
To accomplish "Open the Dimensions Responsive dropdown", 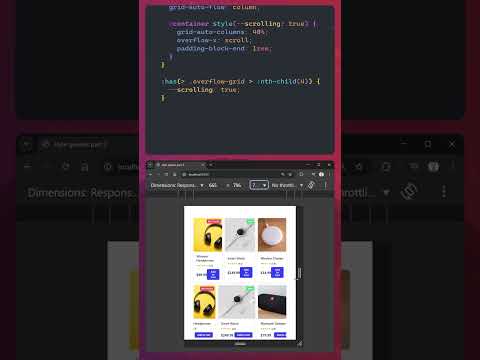I will tap(177, 185).
